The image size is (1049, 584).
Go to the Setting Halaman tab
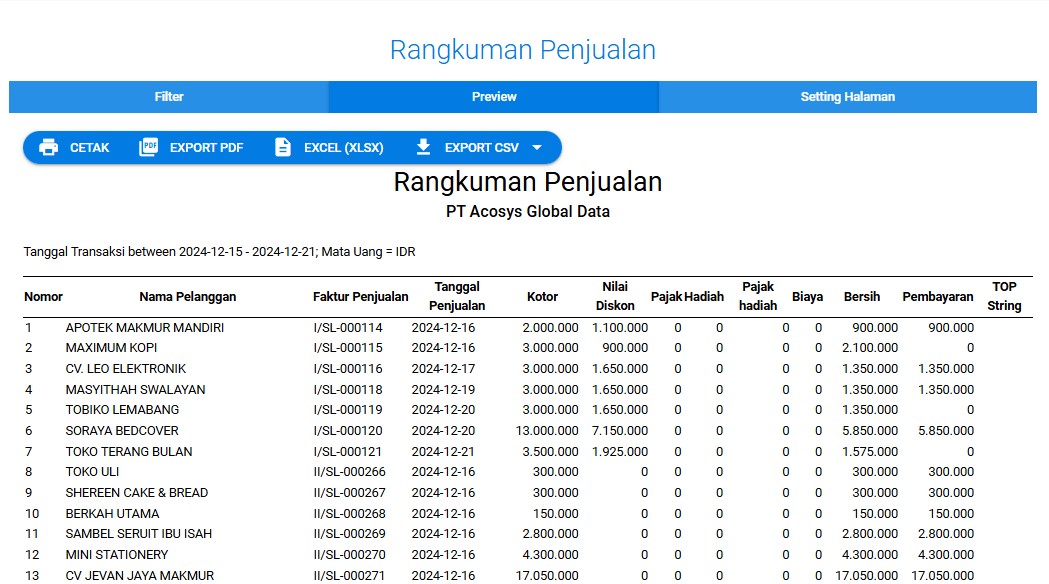[847, 97]
